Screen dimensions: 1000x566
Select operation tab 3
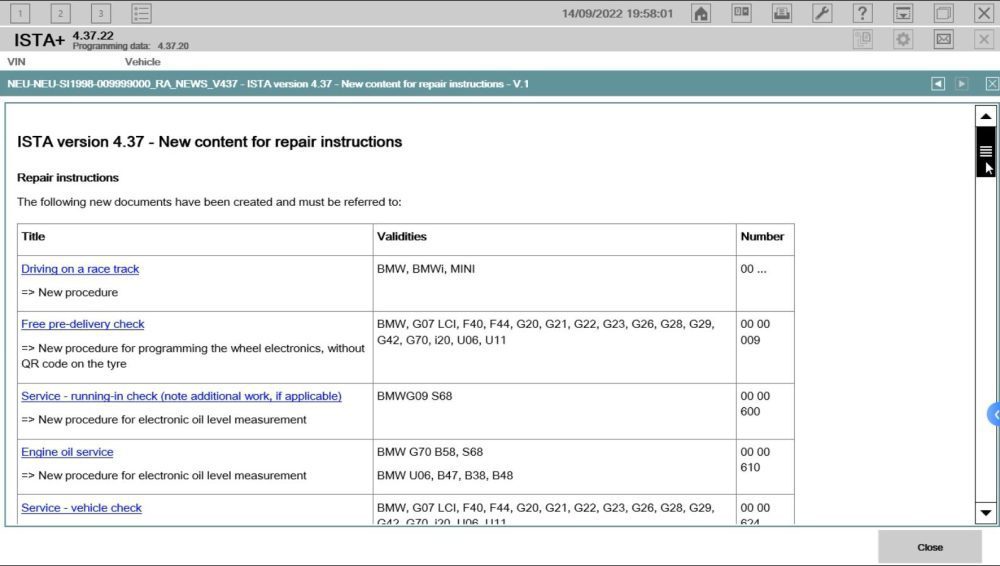click(x=101, y=13)
